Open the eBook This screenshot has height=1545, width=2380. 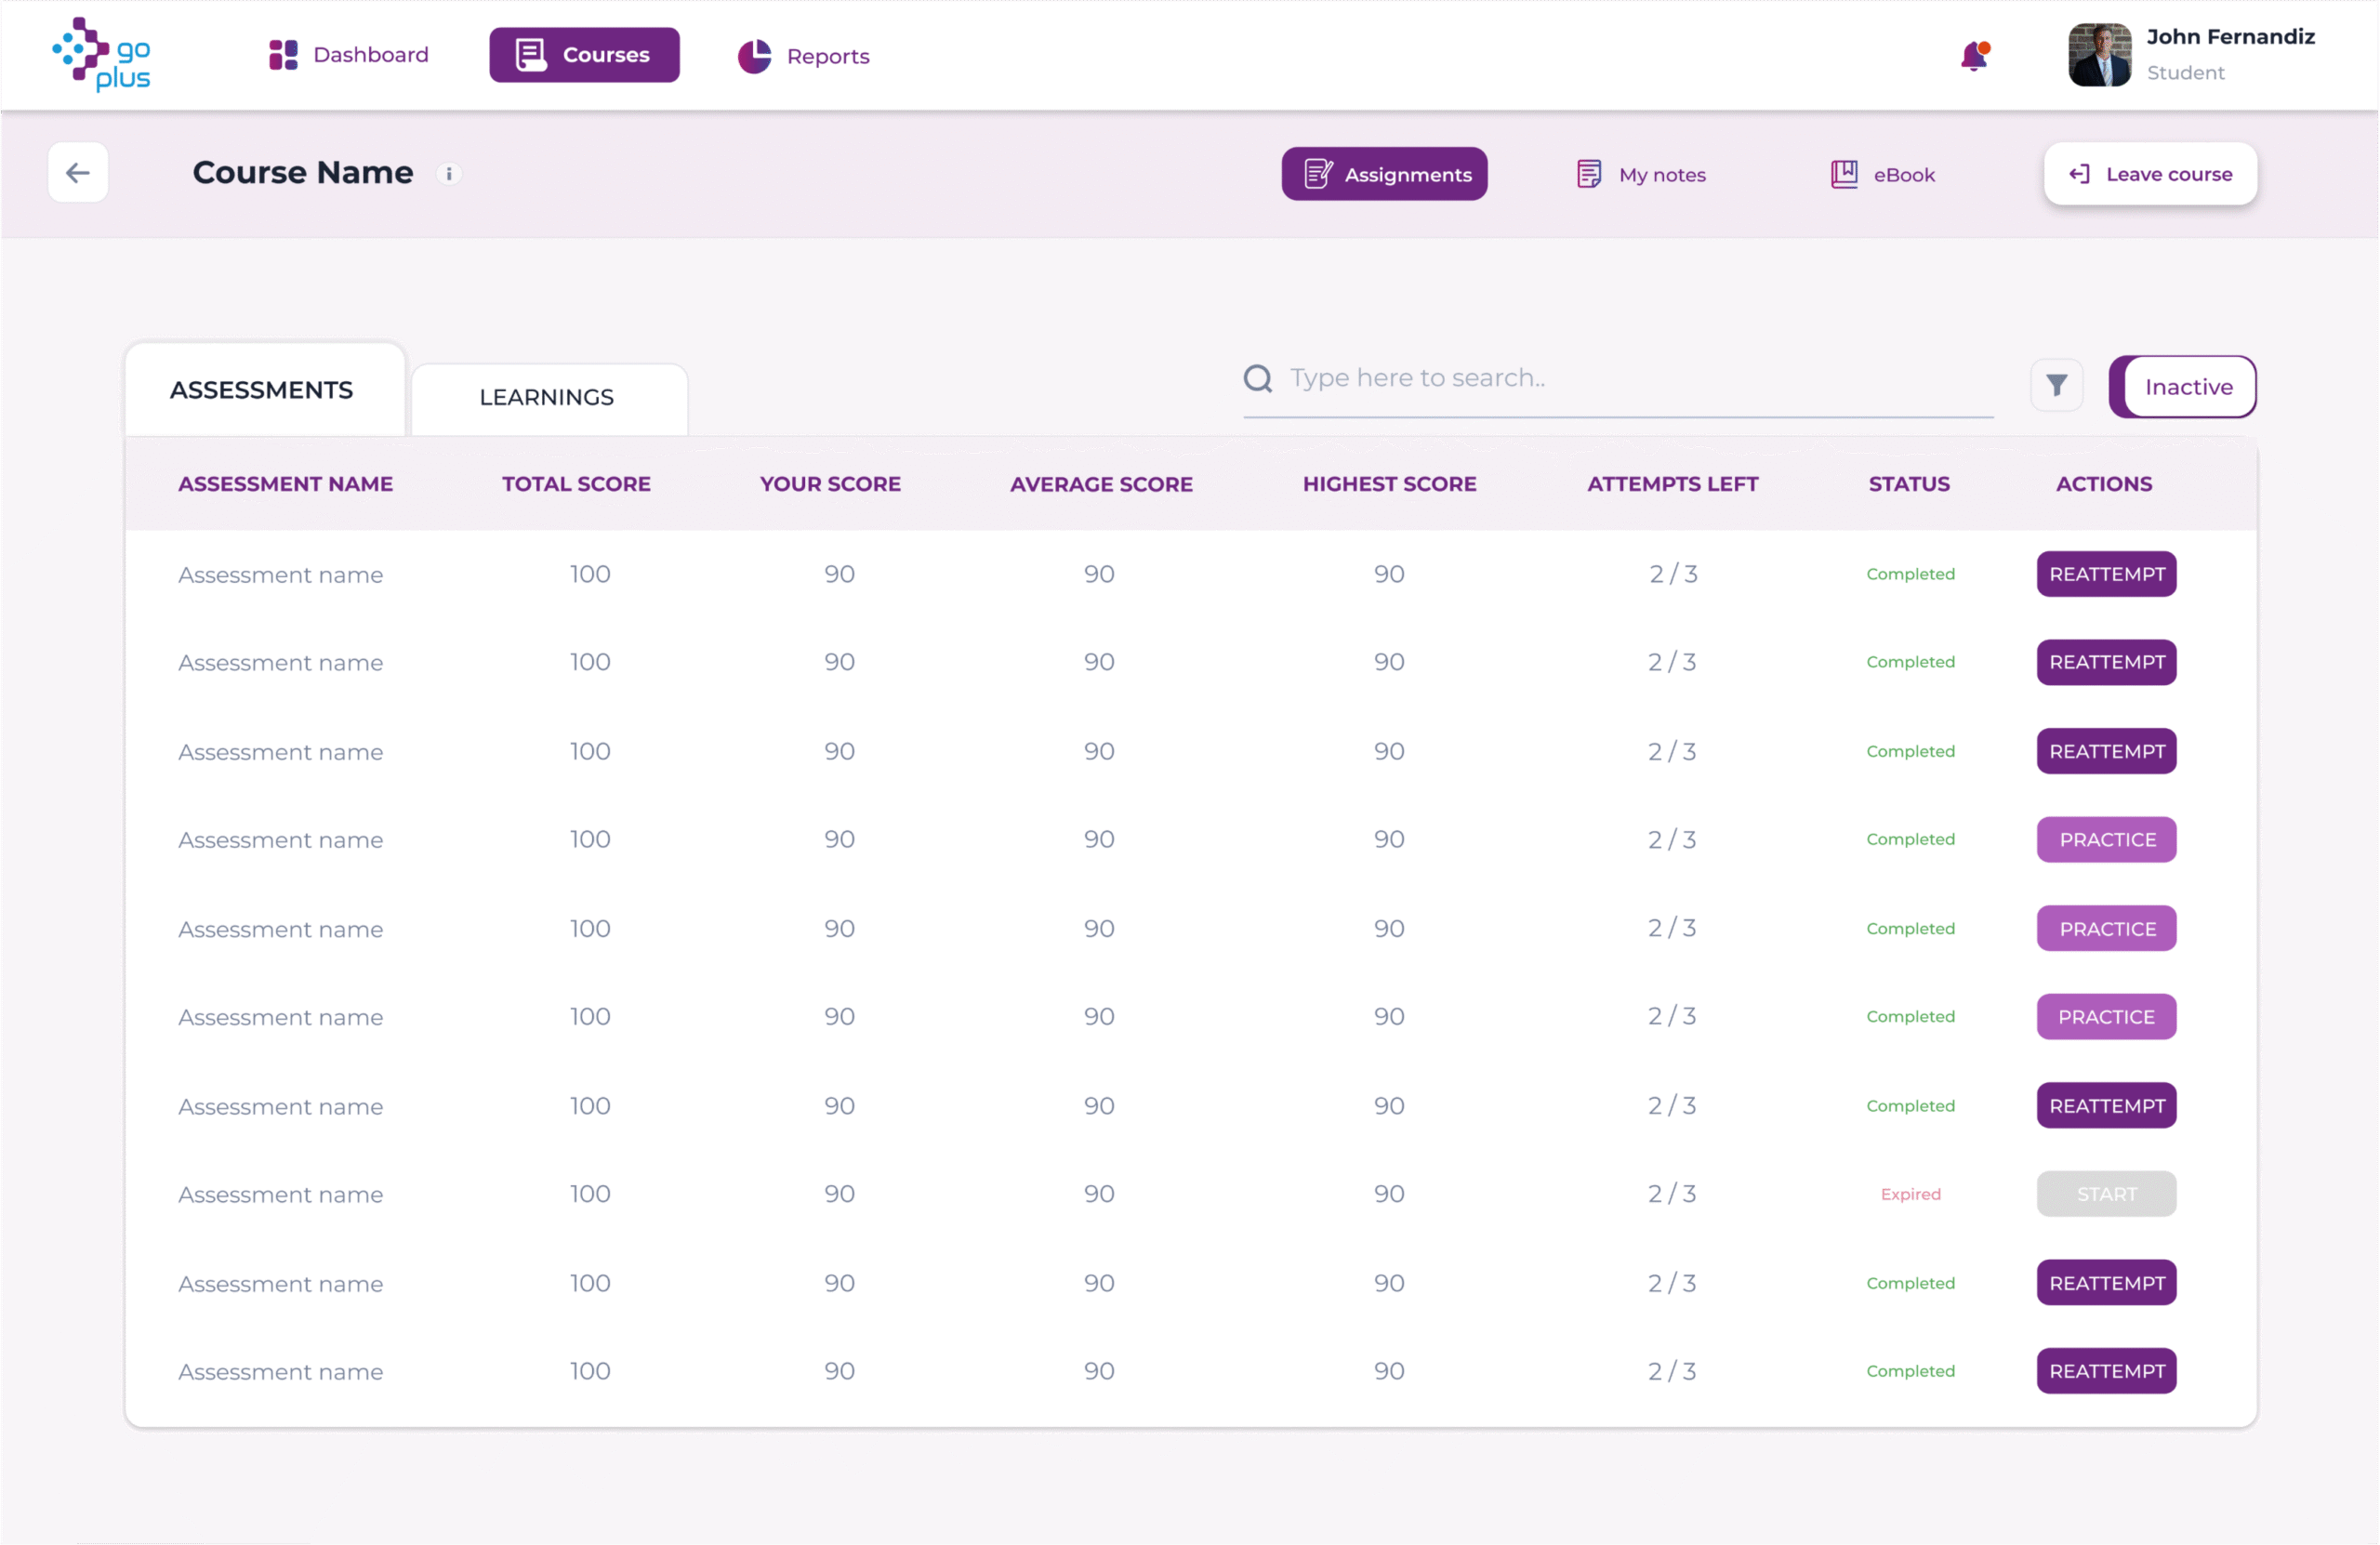pyautogui.click(x=1883, y=174)
